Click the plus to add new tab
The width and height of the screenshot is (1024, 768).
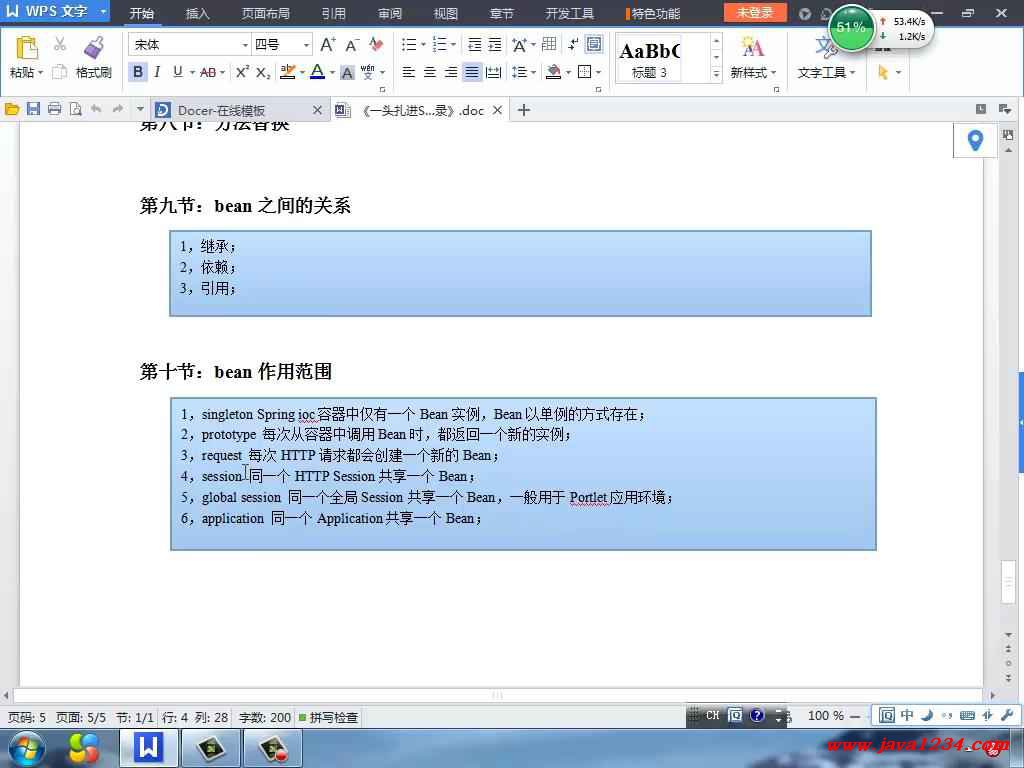523,110
